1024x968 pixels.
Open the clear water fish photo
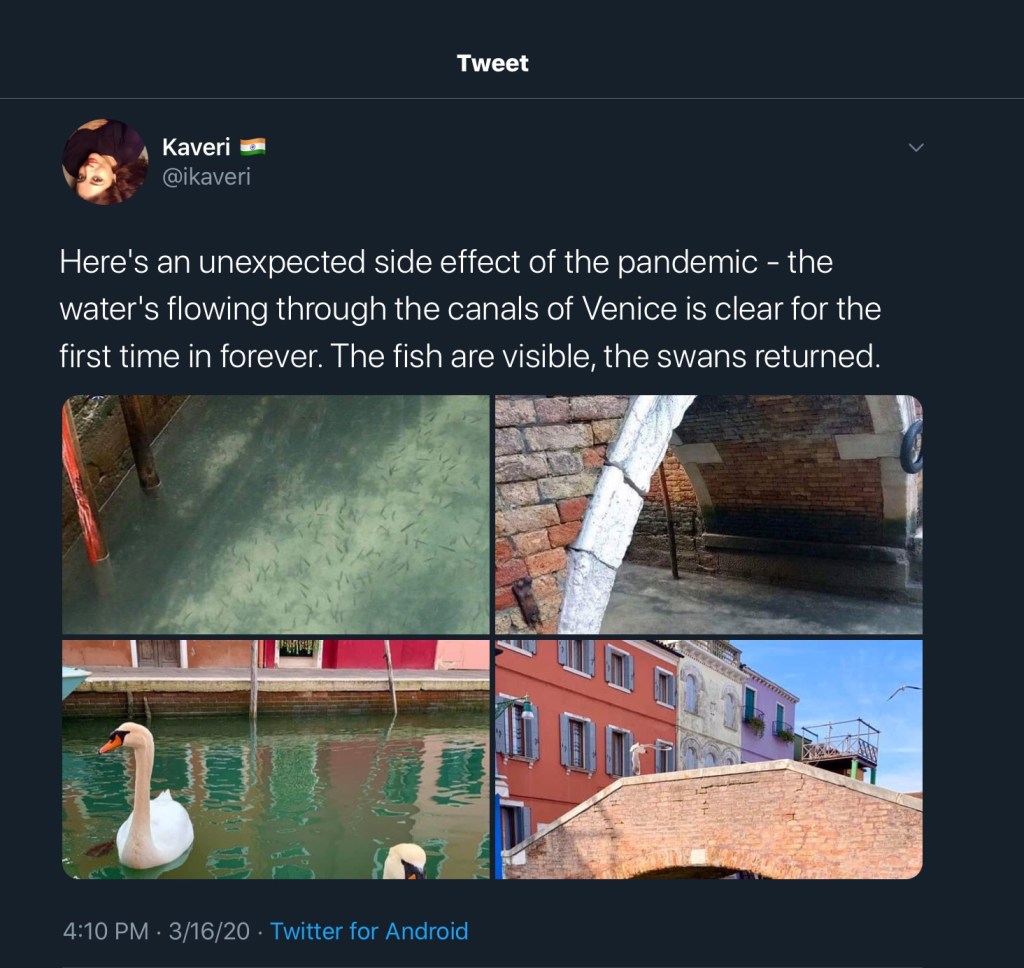pos(275,514)
